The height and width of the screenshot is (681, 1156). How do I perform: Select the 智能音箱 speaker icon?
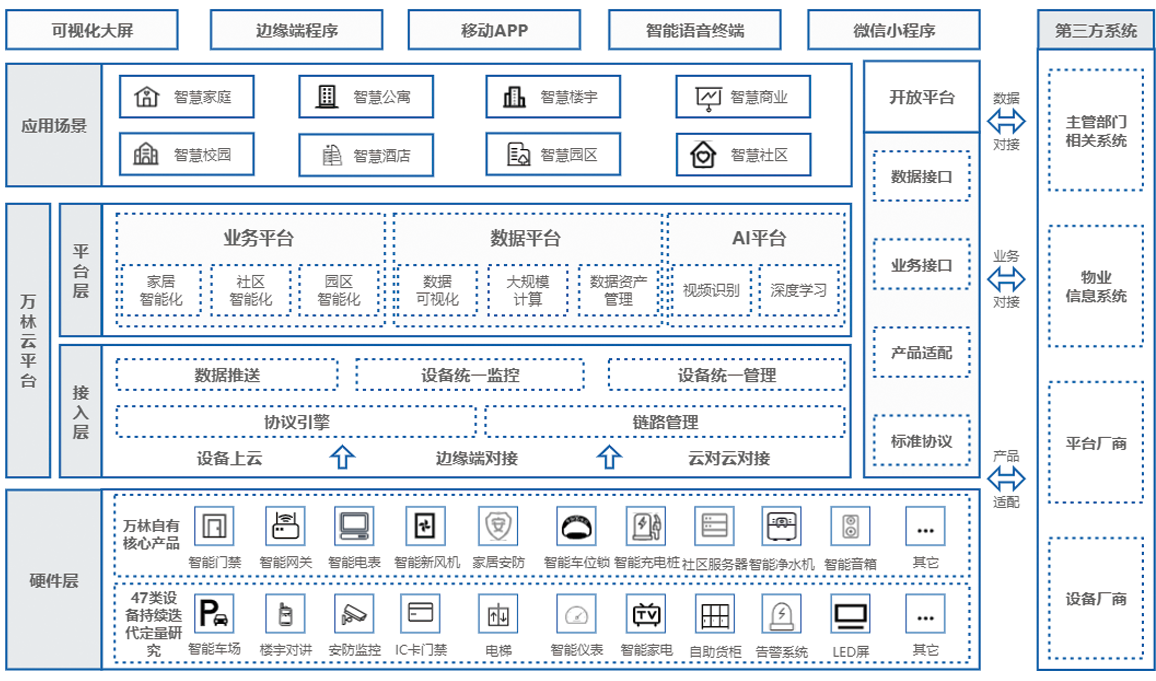(x=851, y=527)
